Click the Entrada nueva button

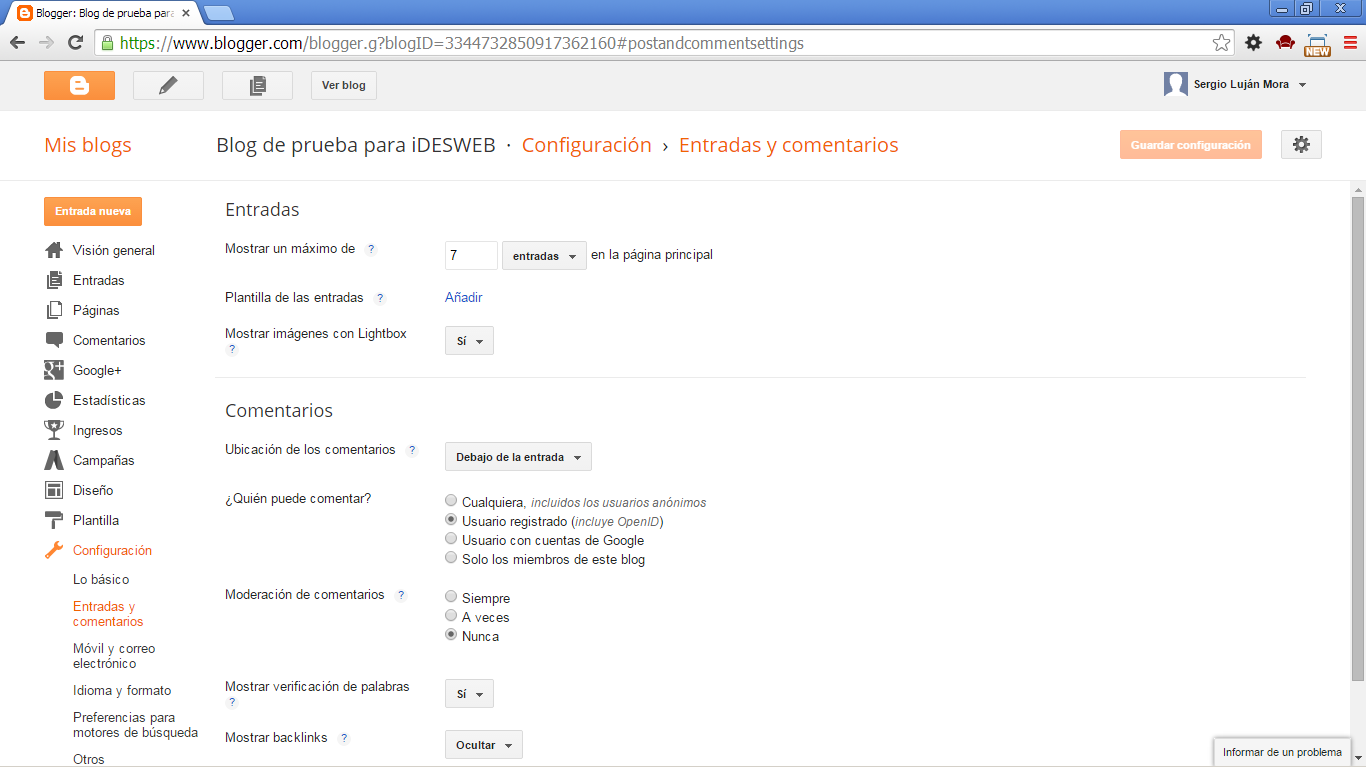(93, 211)
